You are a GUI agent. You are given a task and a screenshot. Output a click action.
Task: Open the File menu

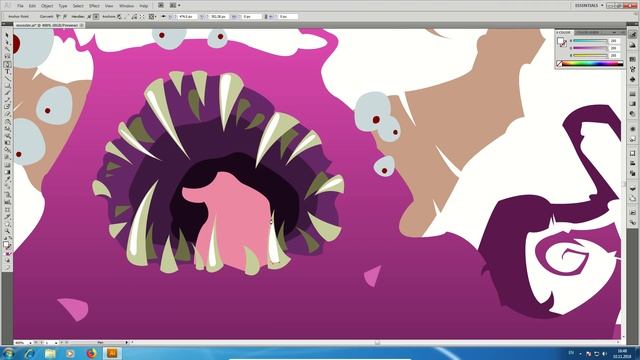20,6
